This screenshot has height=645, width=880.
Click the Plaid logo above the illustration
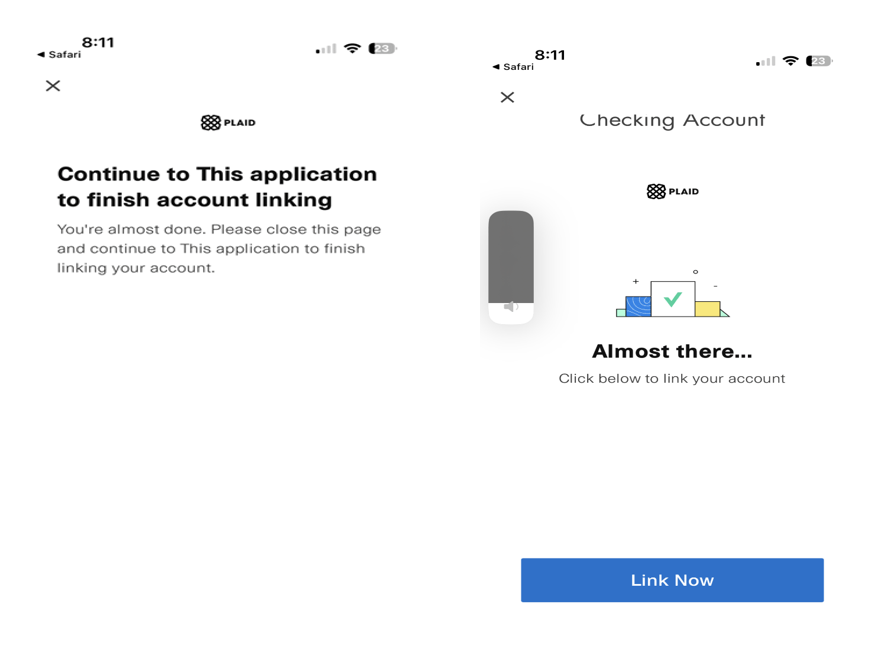coord(672,191)
